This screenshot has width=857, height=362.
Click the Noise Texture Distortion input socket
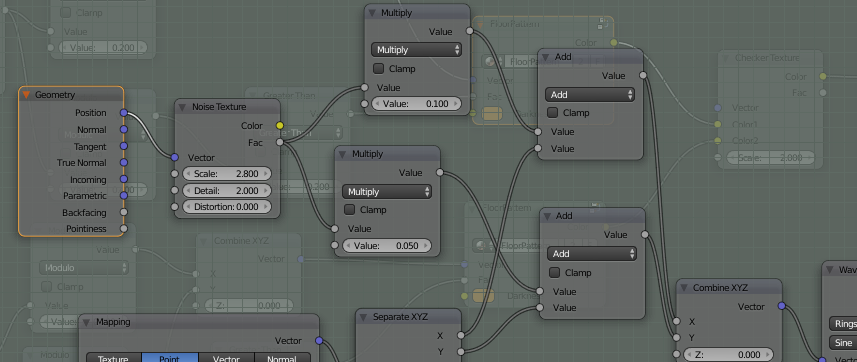pos(174,207)
